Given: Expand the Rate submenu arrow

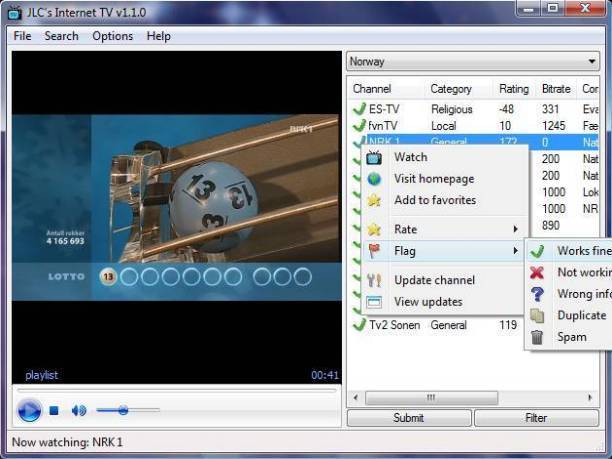Looking at the screenshot, I should [516, 229].
